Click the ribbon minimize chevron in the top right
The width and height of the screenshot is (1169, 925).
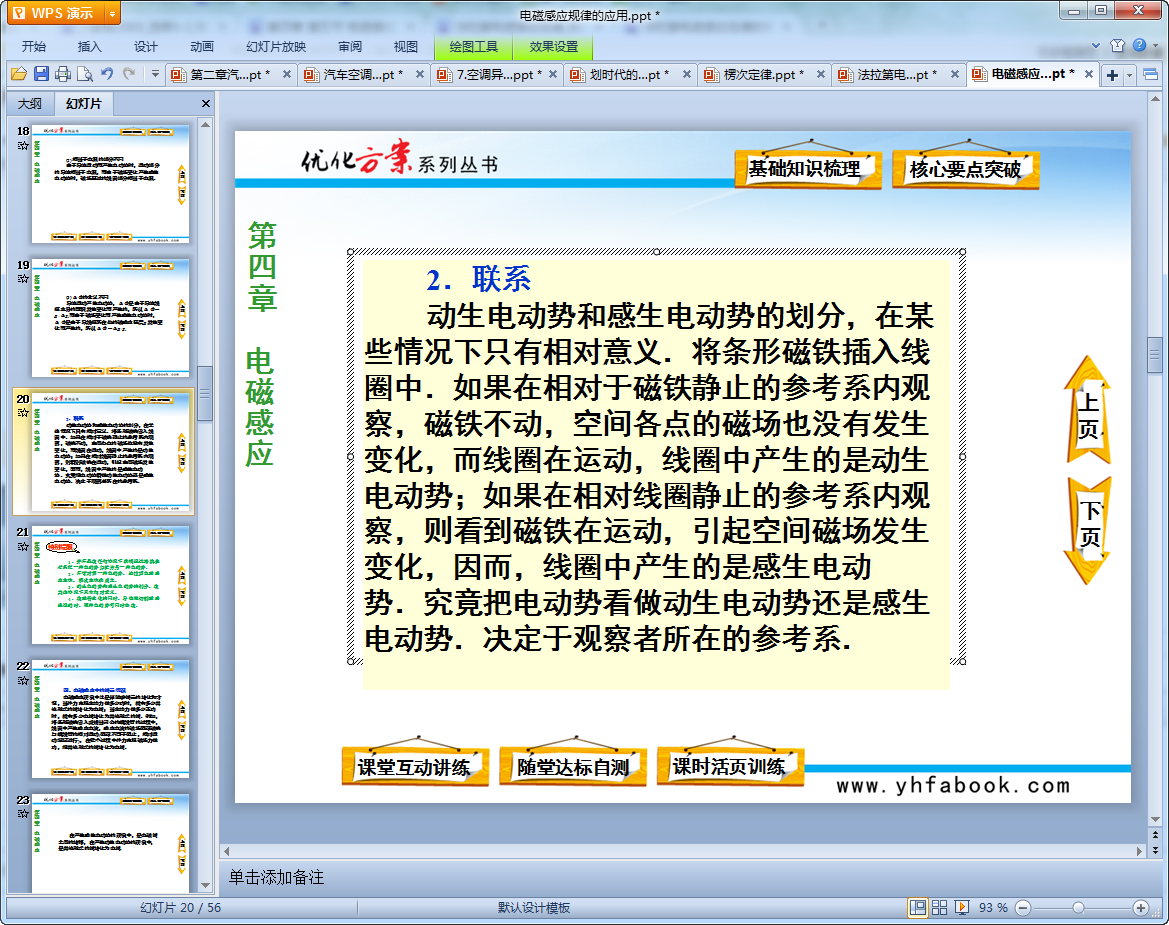(1096, 45)
